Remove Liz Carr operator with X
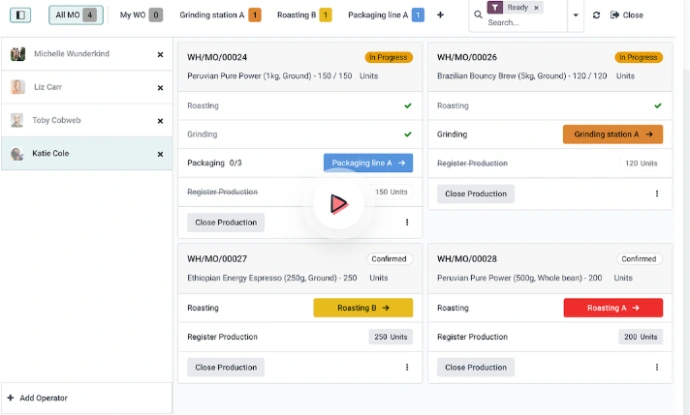 tap(160, 88)
